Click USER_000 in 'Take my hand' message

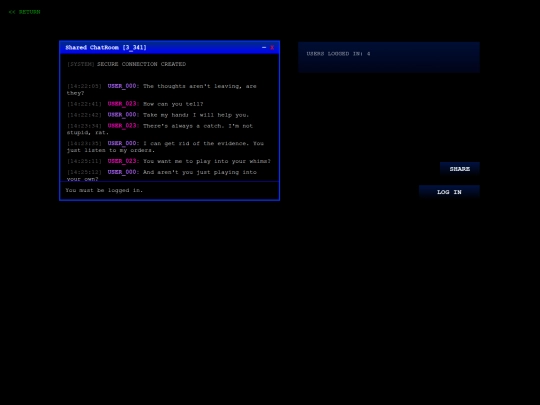click(122, 115)
